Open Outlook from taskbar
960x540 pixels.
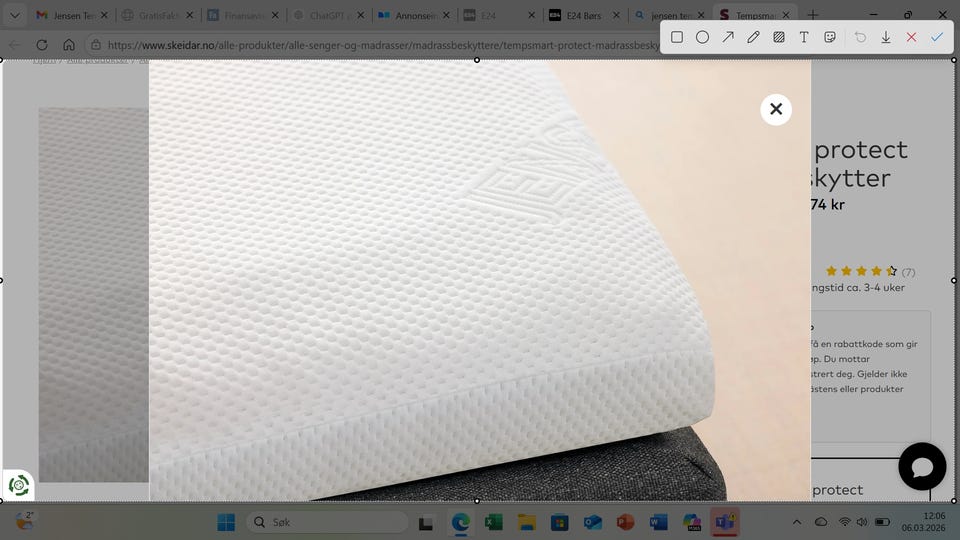click(x=593, y=522)
